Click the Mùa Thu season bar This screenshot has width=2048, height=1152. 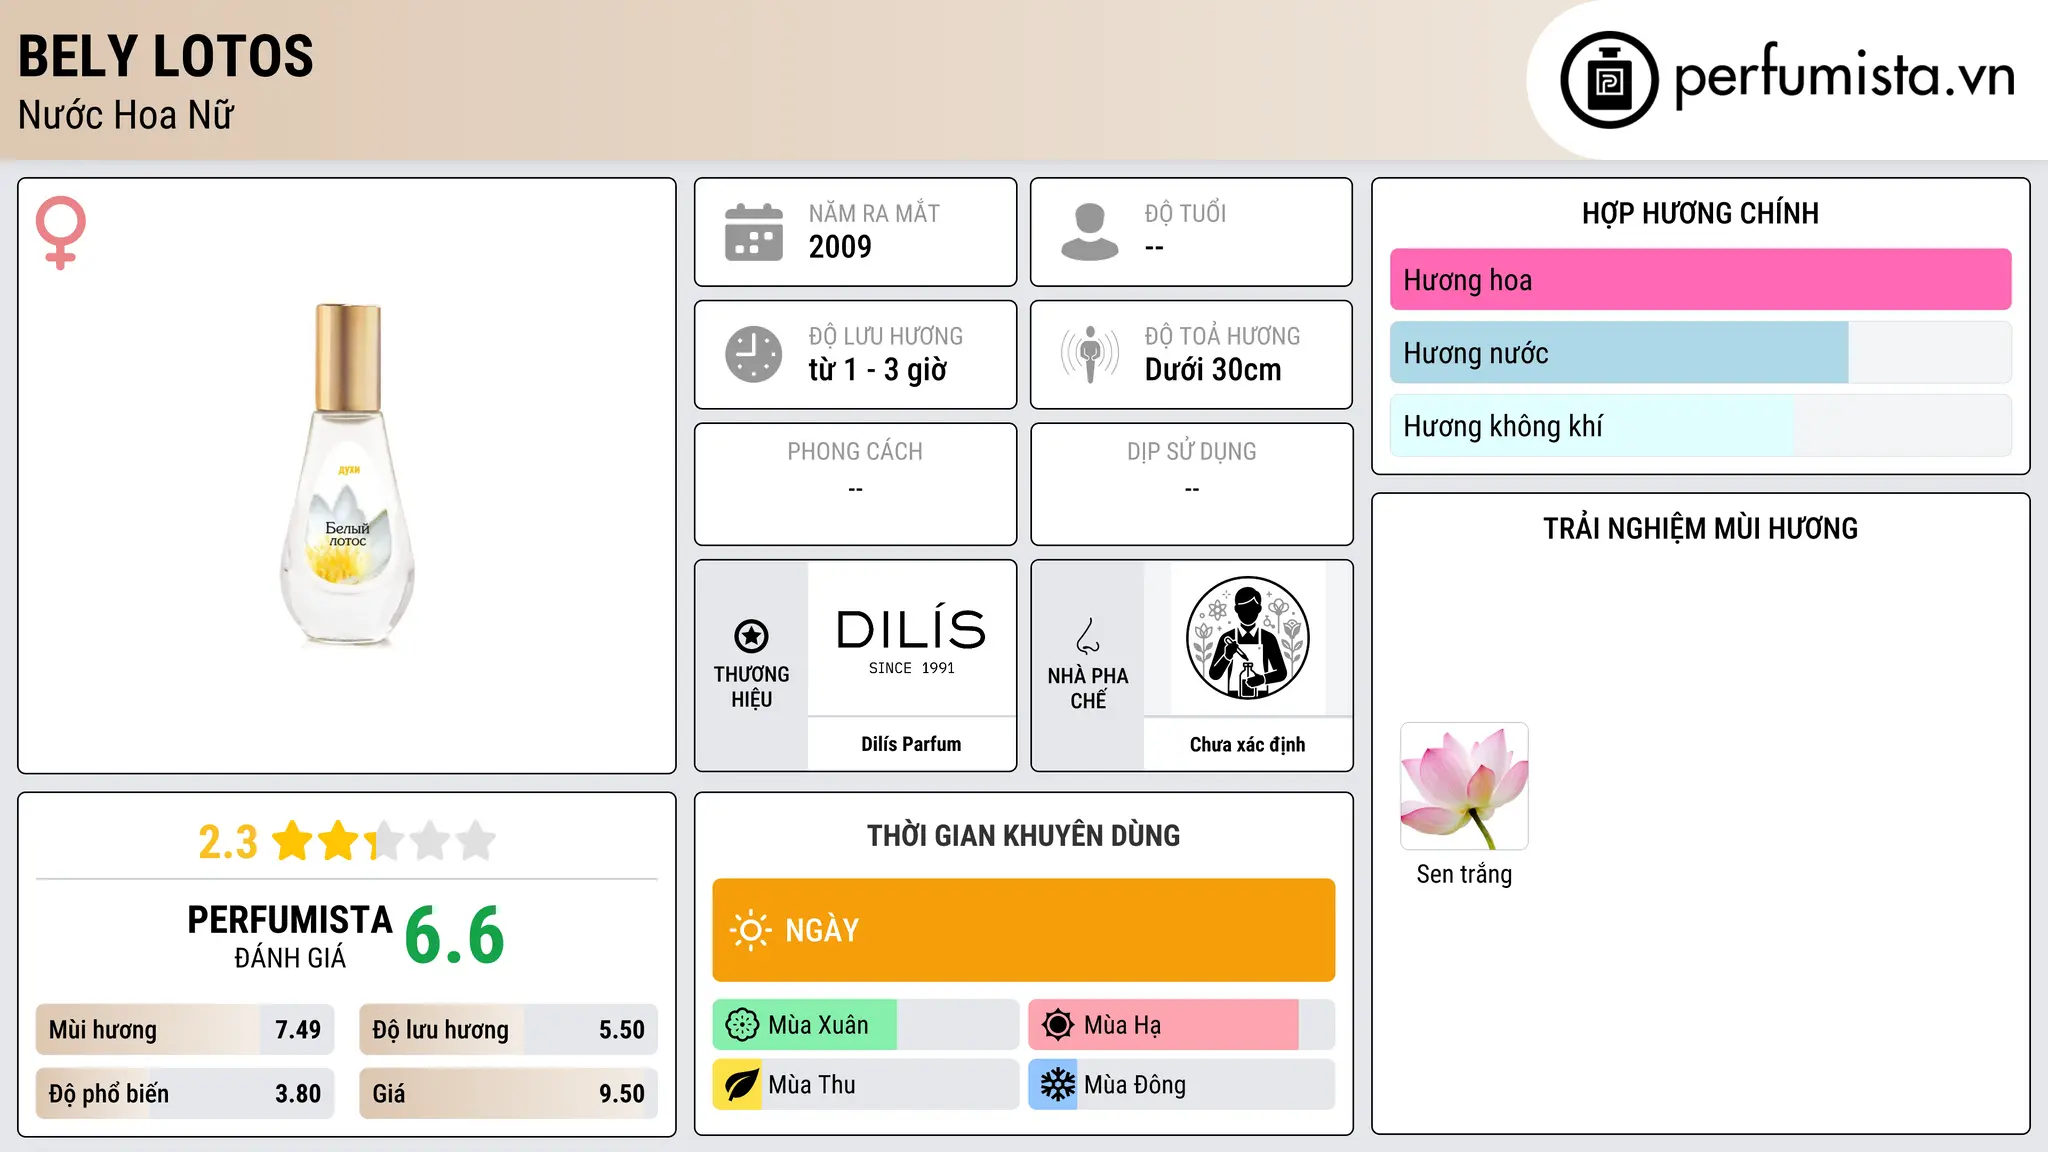866,1085
